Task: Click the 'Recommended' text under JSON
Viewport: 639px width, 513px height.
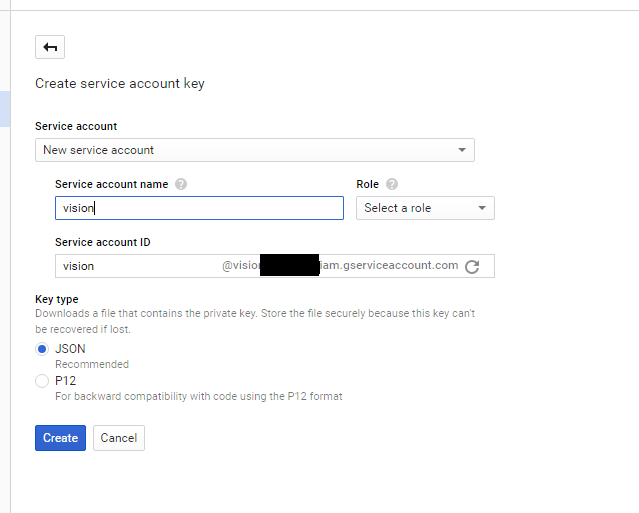Action: [x=92, y=365]
